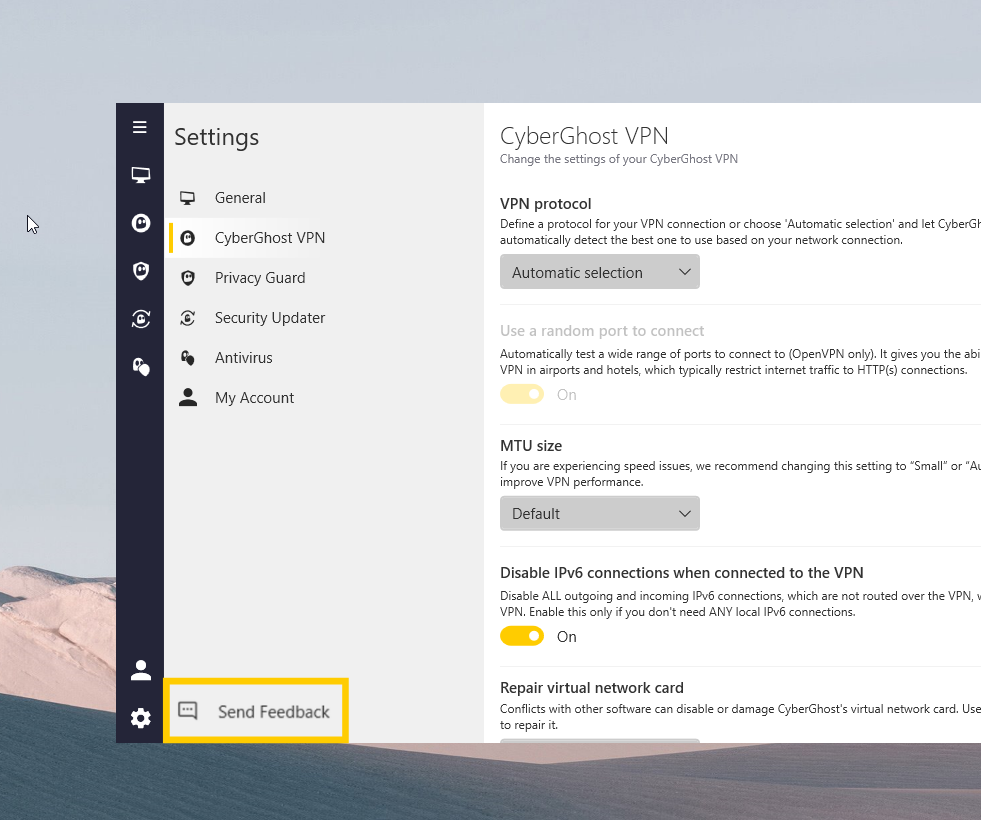Open the hamburger menu in dark sidebar
This screenshot has height=820, width=981.
140,127
